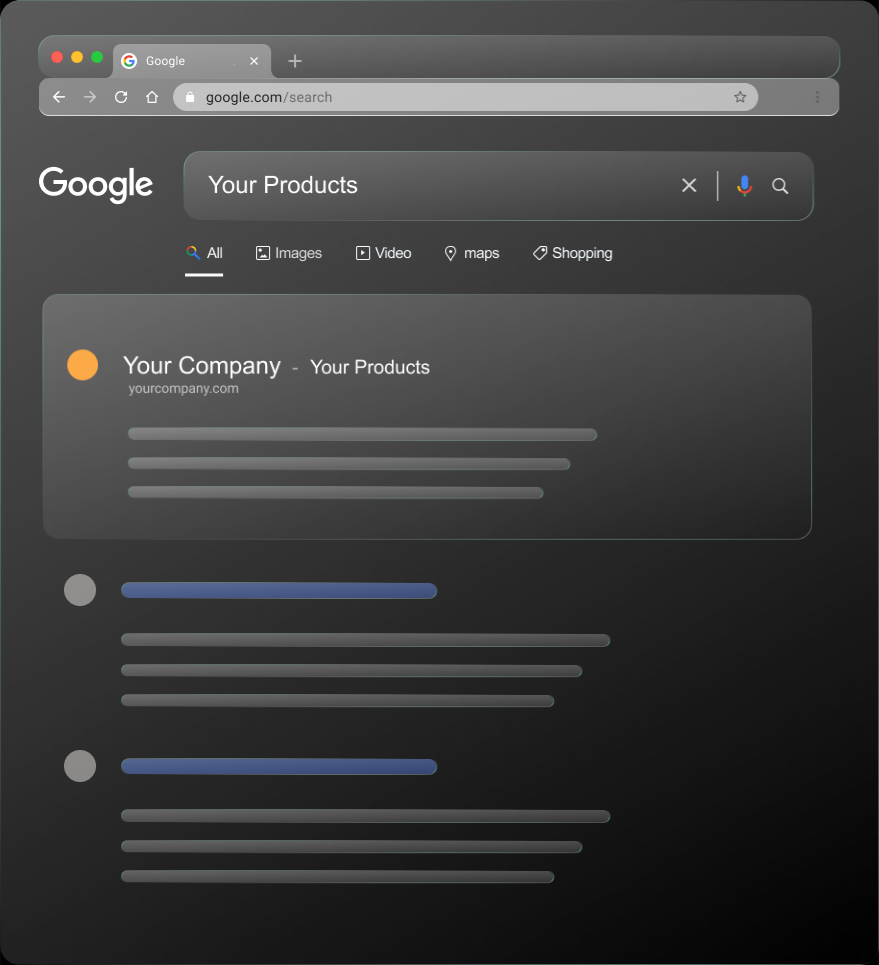Screen dimensions: 879x965
Task: Switch to the Video results tab
Action: pos(384,253)
